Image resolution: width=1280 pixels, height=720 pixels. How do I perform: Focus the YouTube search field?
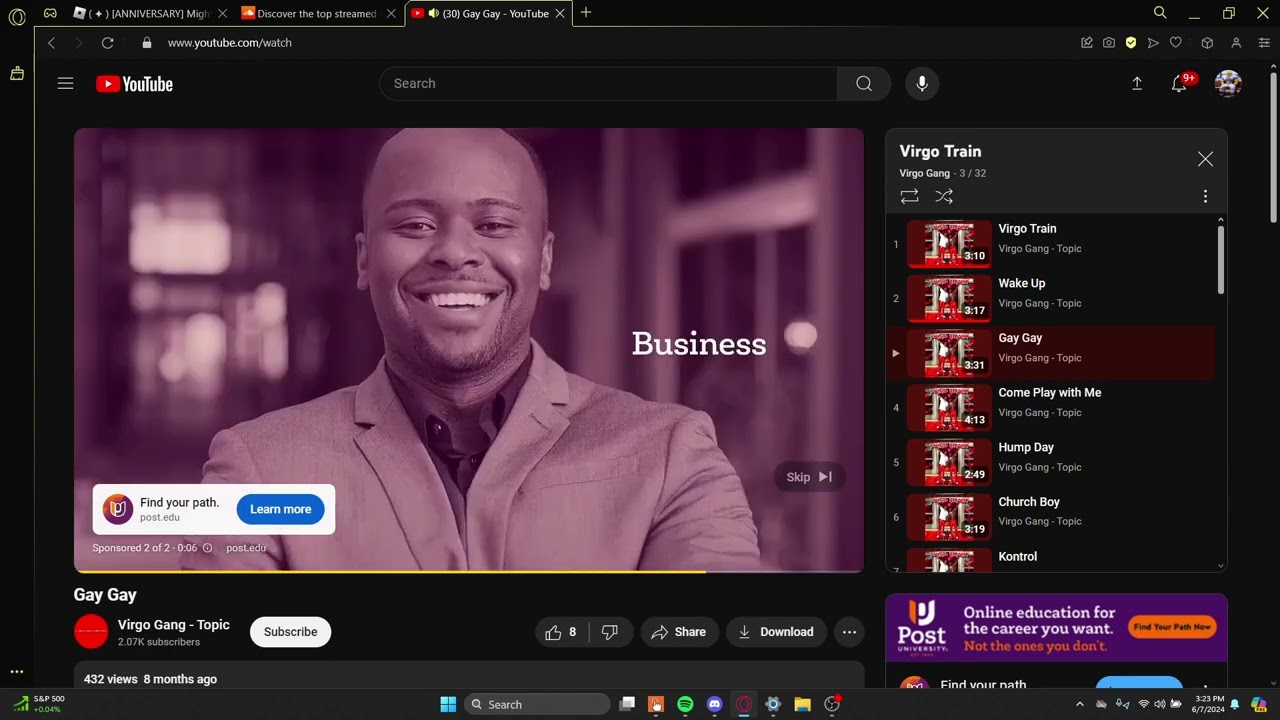pyautogui.click(x=608, y=84)
